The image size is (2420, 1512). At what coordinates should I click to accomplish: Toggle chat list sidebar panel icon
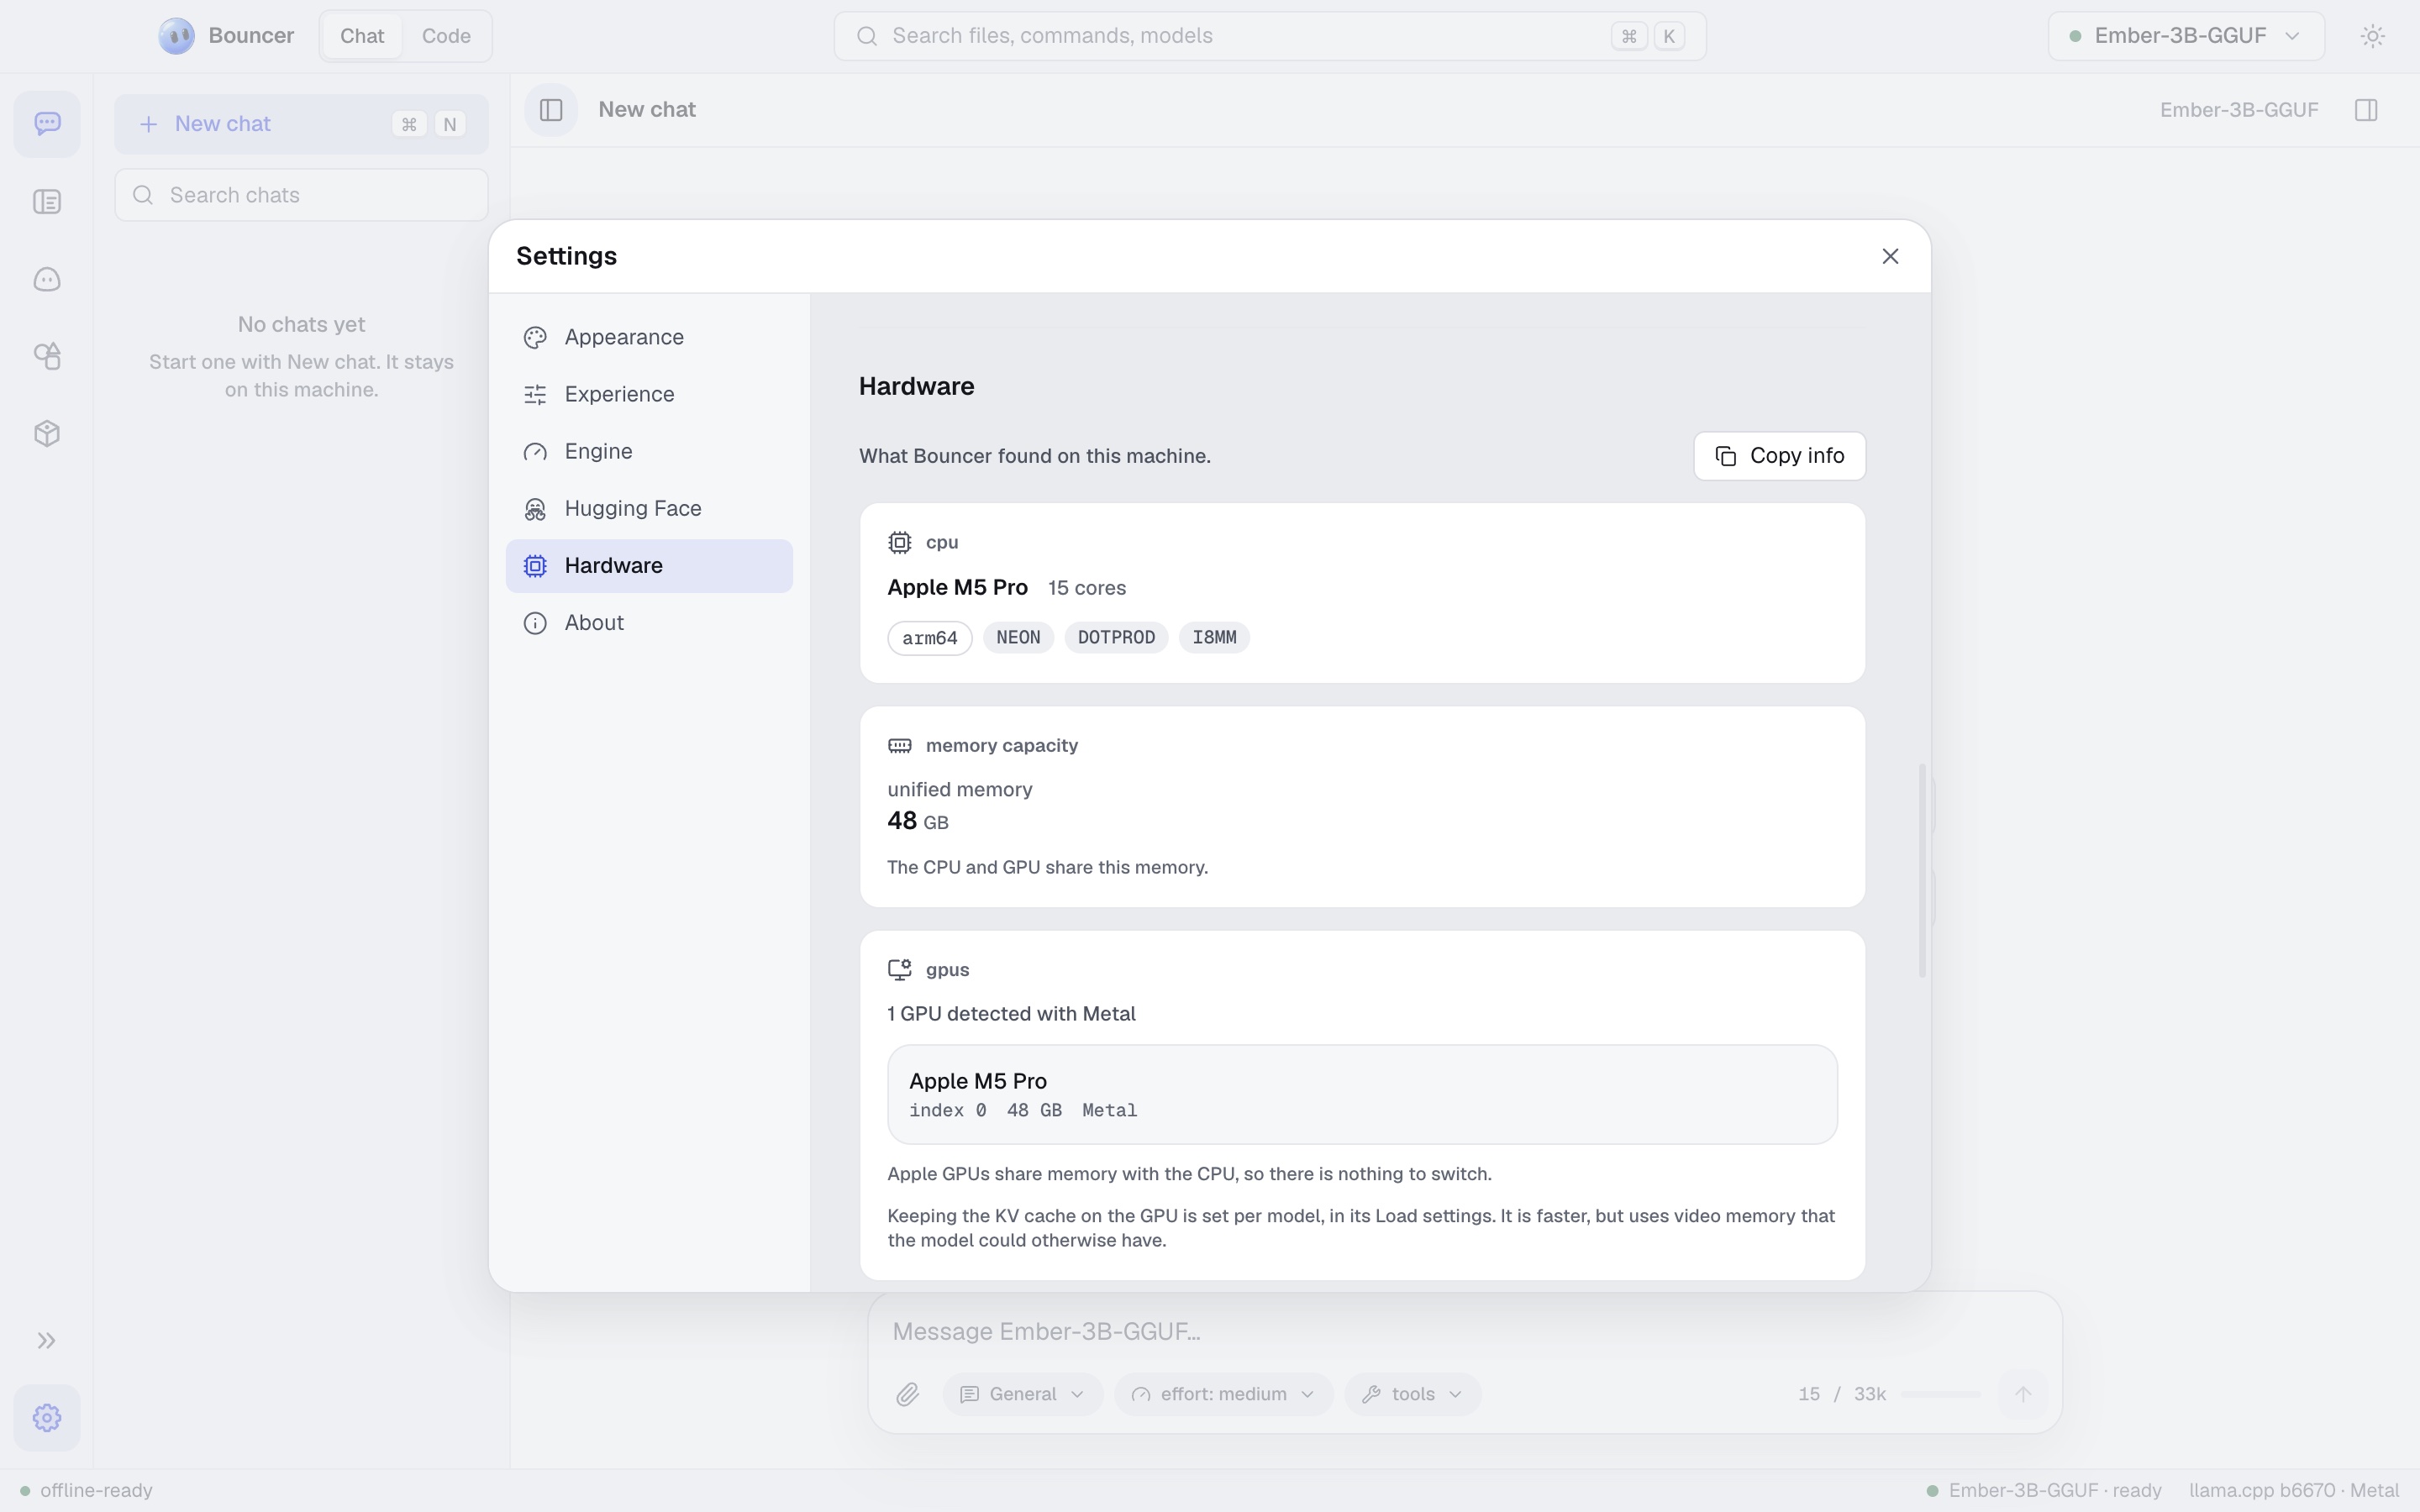point(551,110)
